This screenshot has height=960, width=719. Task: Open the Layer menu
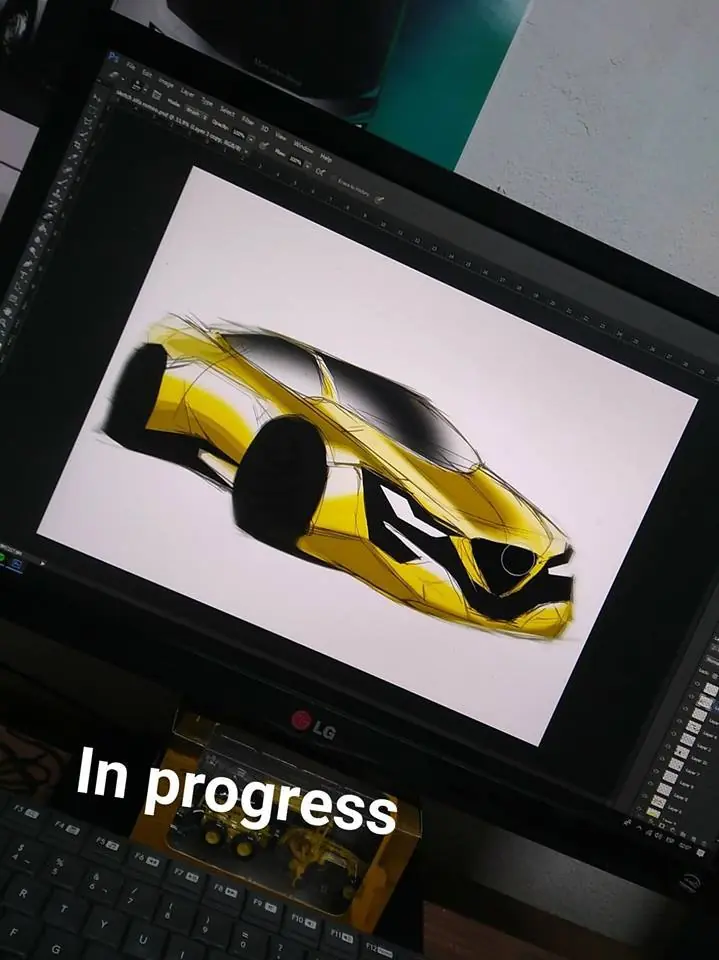click(x=187, y=92)
